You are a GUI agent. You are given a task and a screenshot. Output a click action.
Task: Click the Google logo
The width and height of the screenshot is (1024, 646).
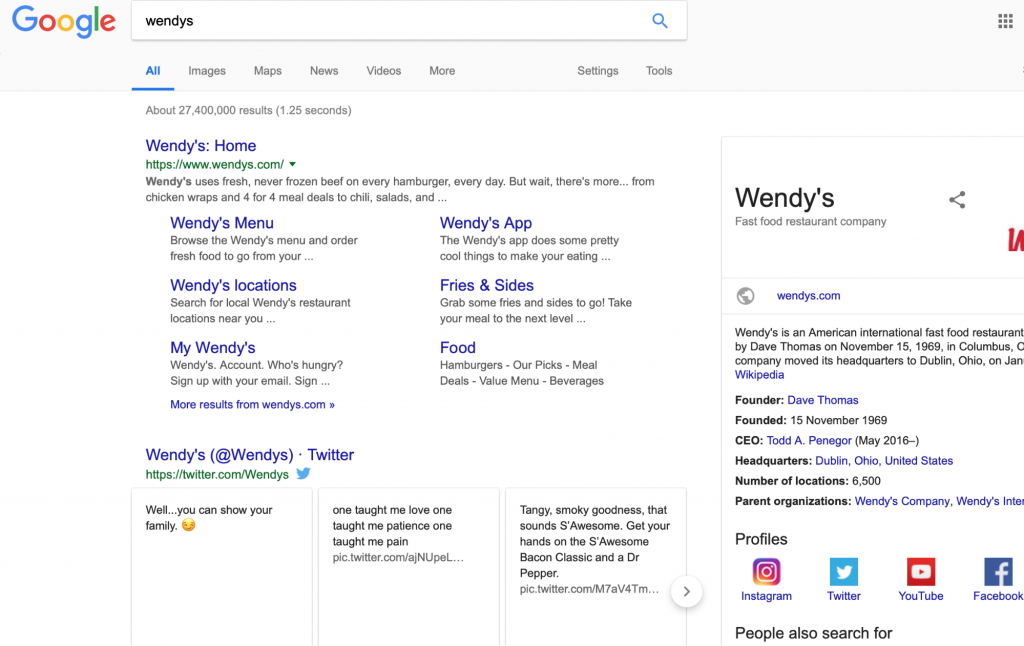pyautogui.click(x=64, y=21)
